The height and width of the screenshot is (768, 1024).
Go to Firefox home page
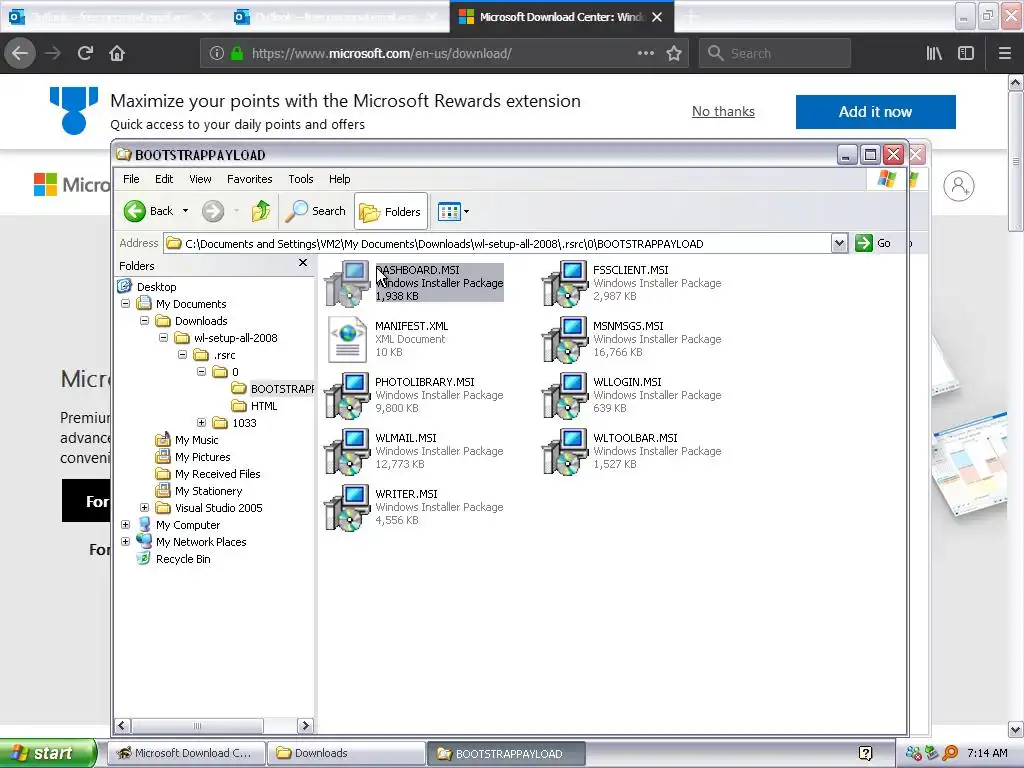(x=117, y=54)
